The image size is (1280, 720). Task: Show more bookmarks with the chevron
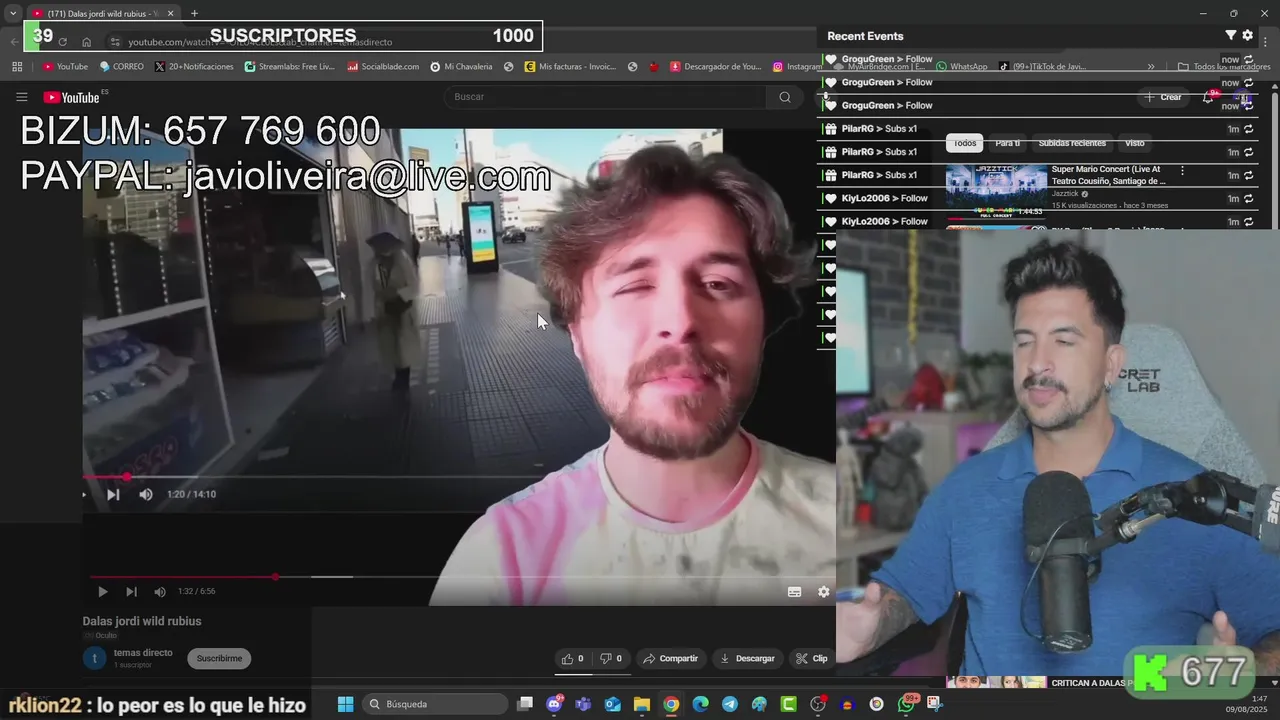1151,67
